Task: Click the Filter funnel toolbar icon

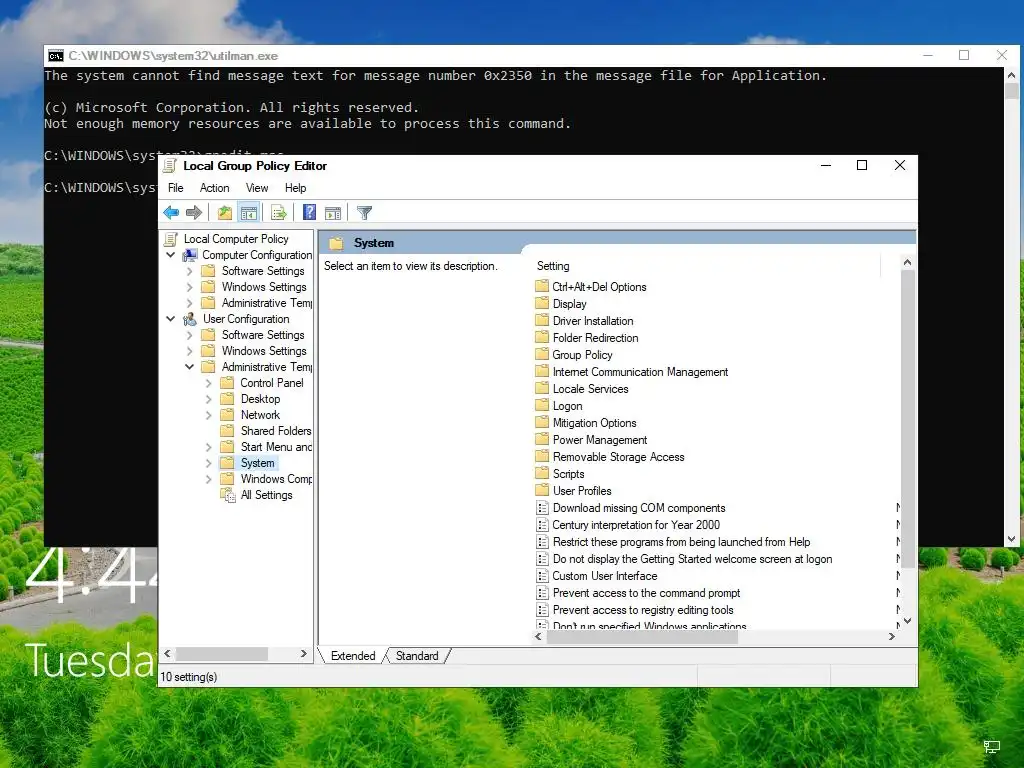Action: (x=364, y=212)
